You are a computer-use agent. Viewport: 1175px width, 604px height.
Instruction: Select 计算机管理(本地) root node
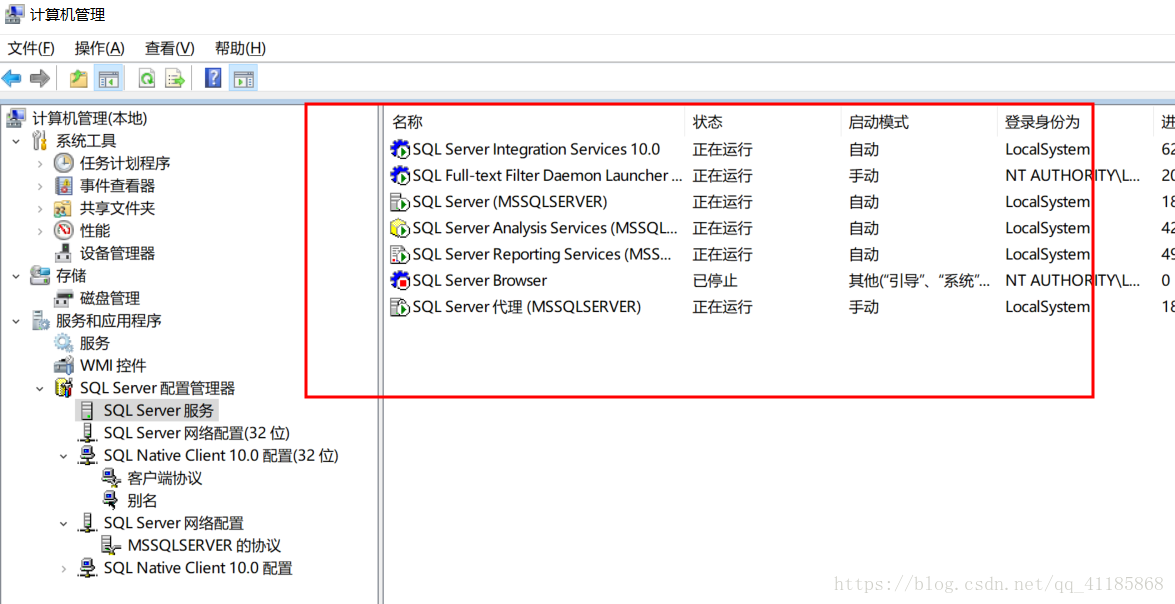[89, 118]
